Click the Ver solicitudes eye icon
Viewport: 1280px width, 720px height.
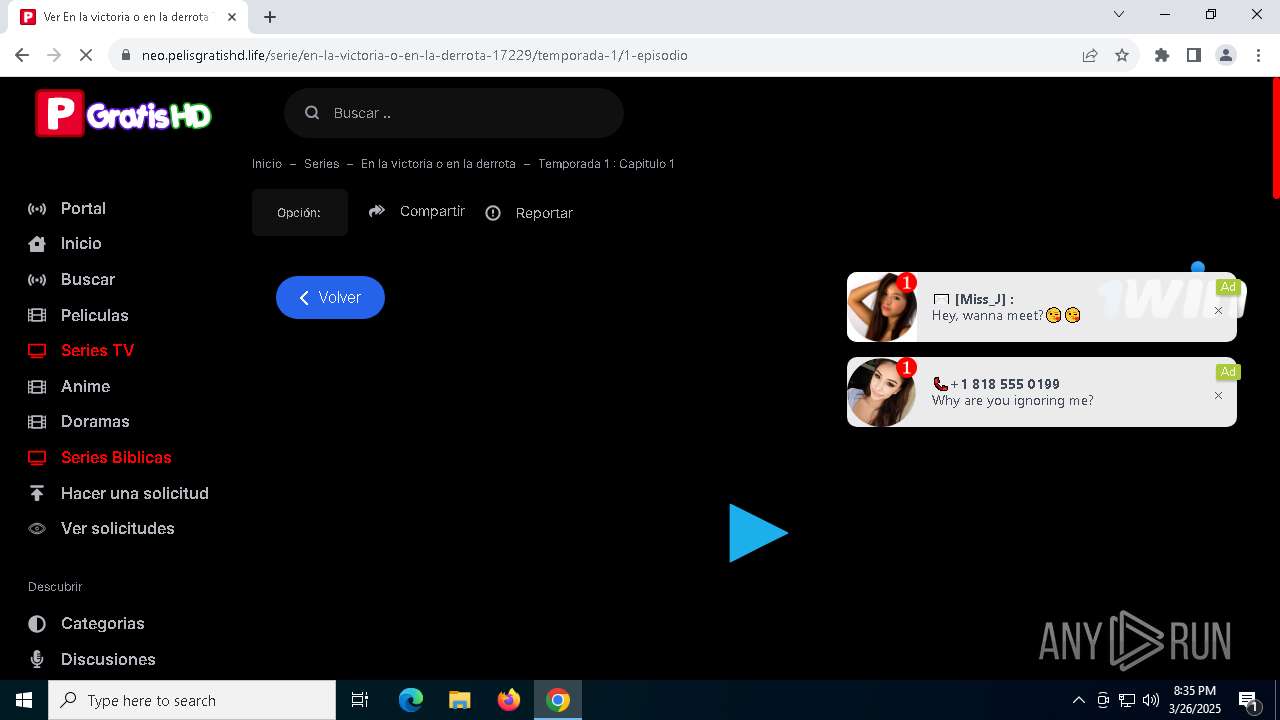click(37, 529)
